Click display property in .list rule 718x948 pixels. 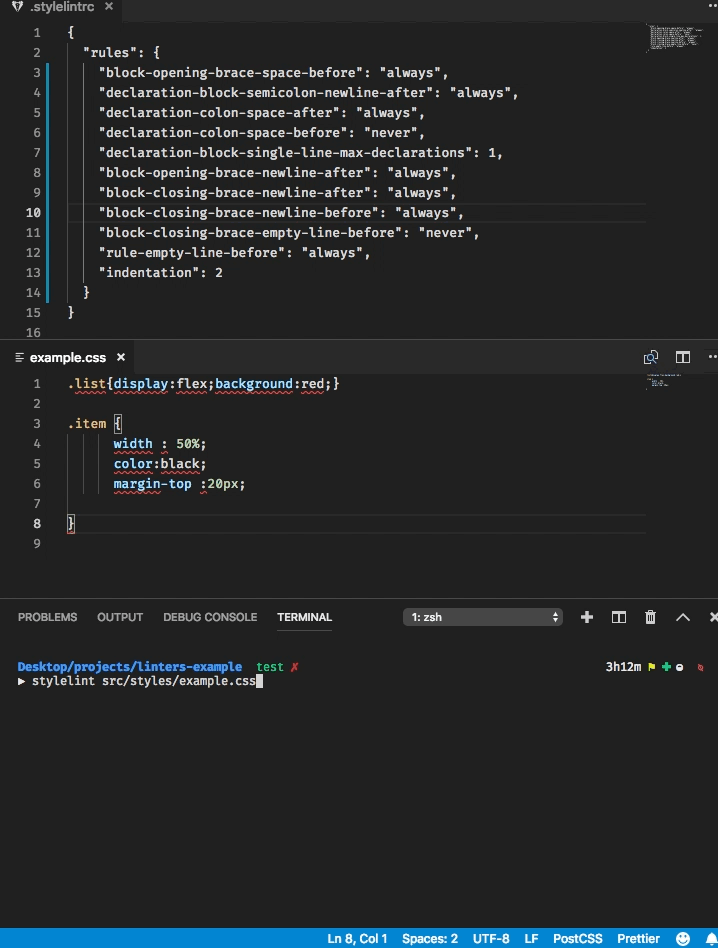pyautogui.click(x=141, y=384)
